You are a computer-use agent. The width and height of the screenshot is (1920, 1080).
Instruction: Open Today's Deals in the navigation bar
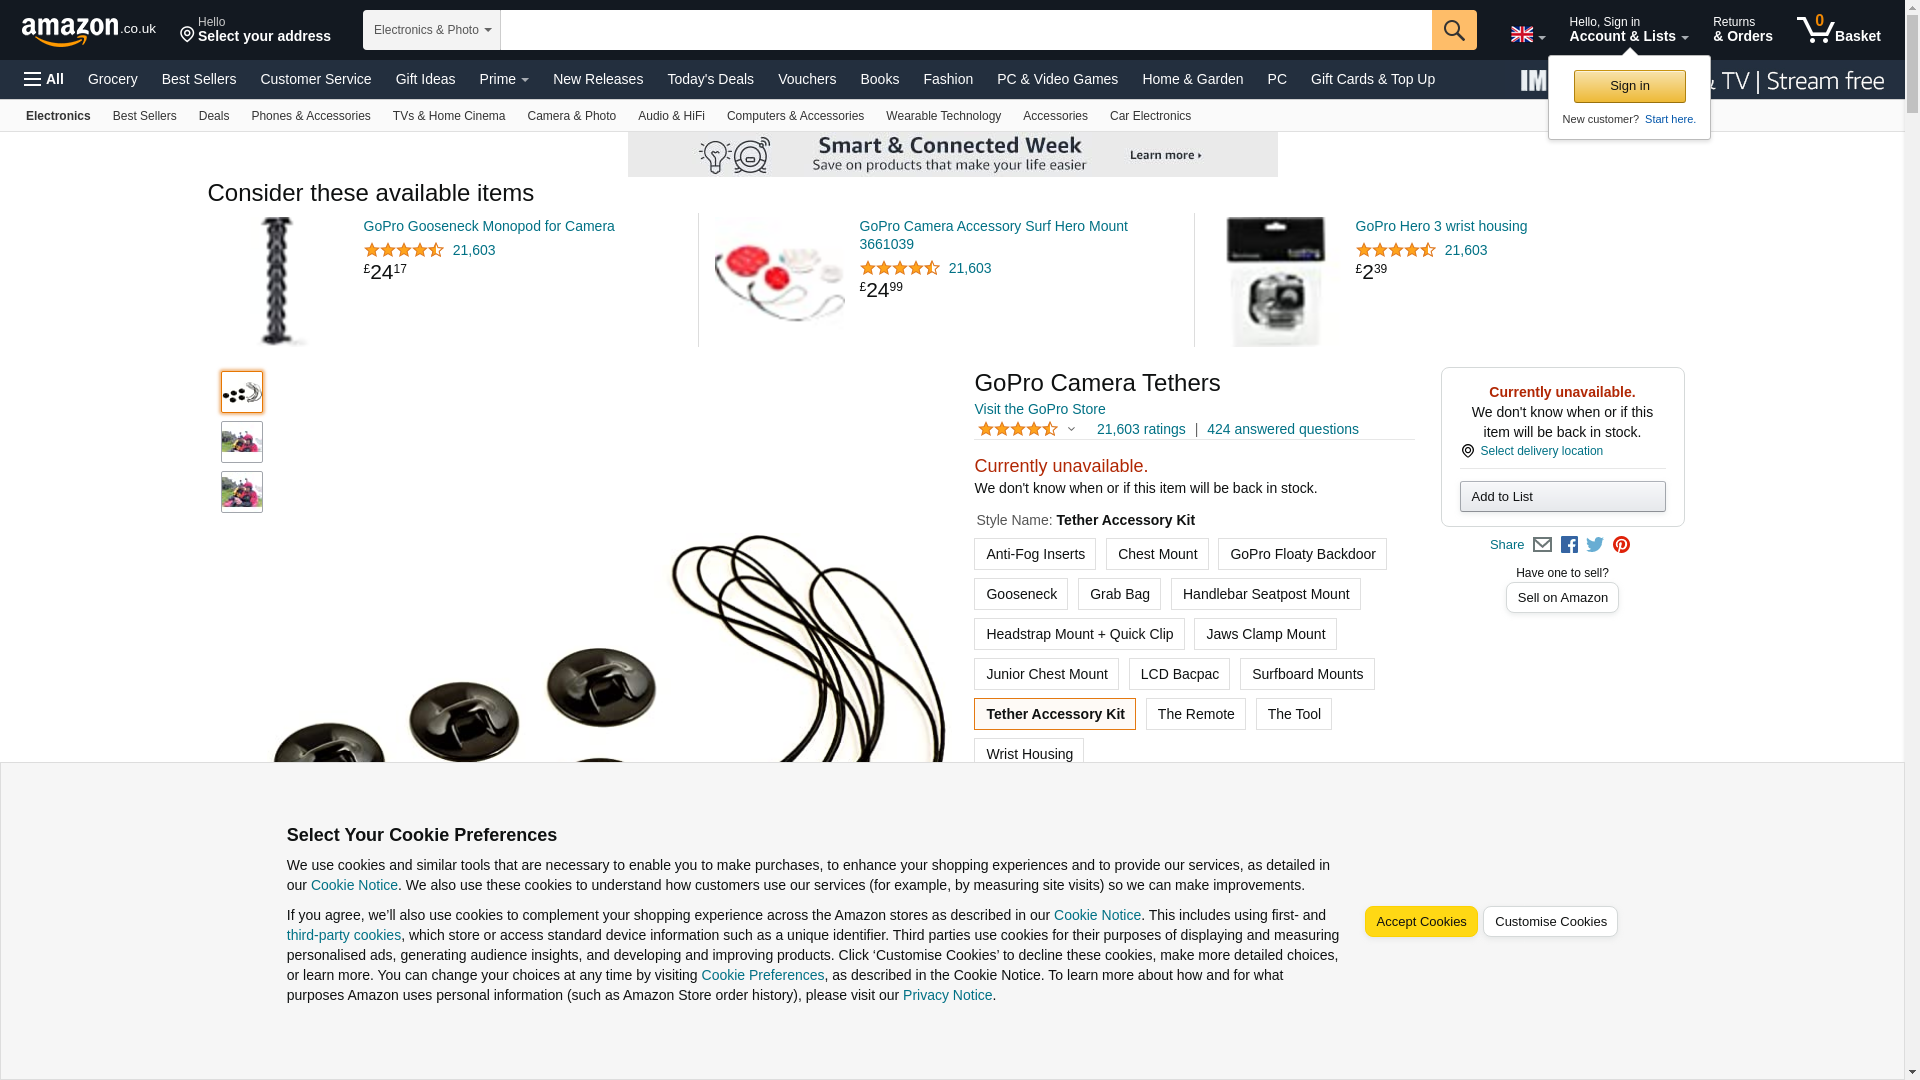(x=710, y=79)
